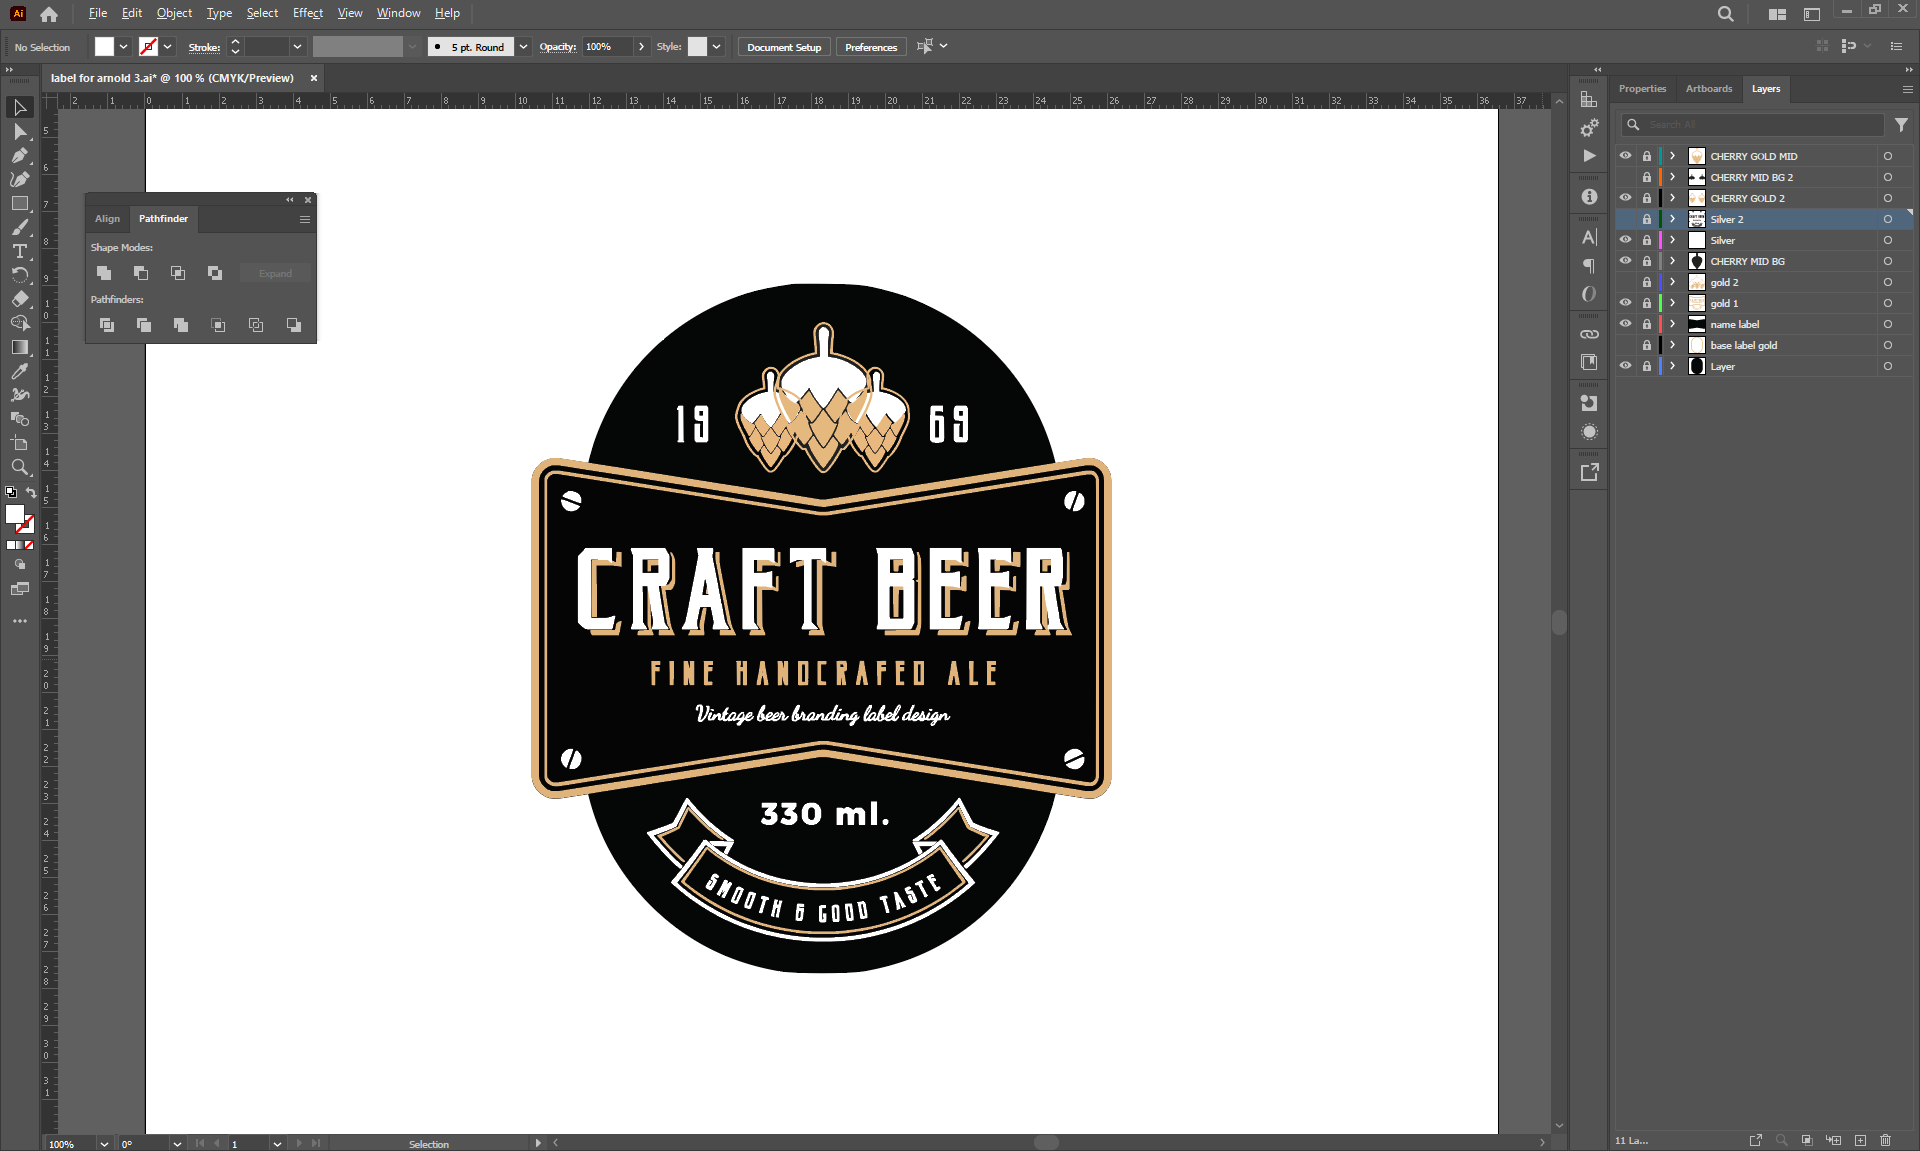Select the Pen tool
The height and width of the screenshot is (1151, 1920).
[x=20, y=155]
